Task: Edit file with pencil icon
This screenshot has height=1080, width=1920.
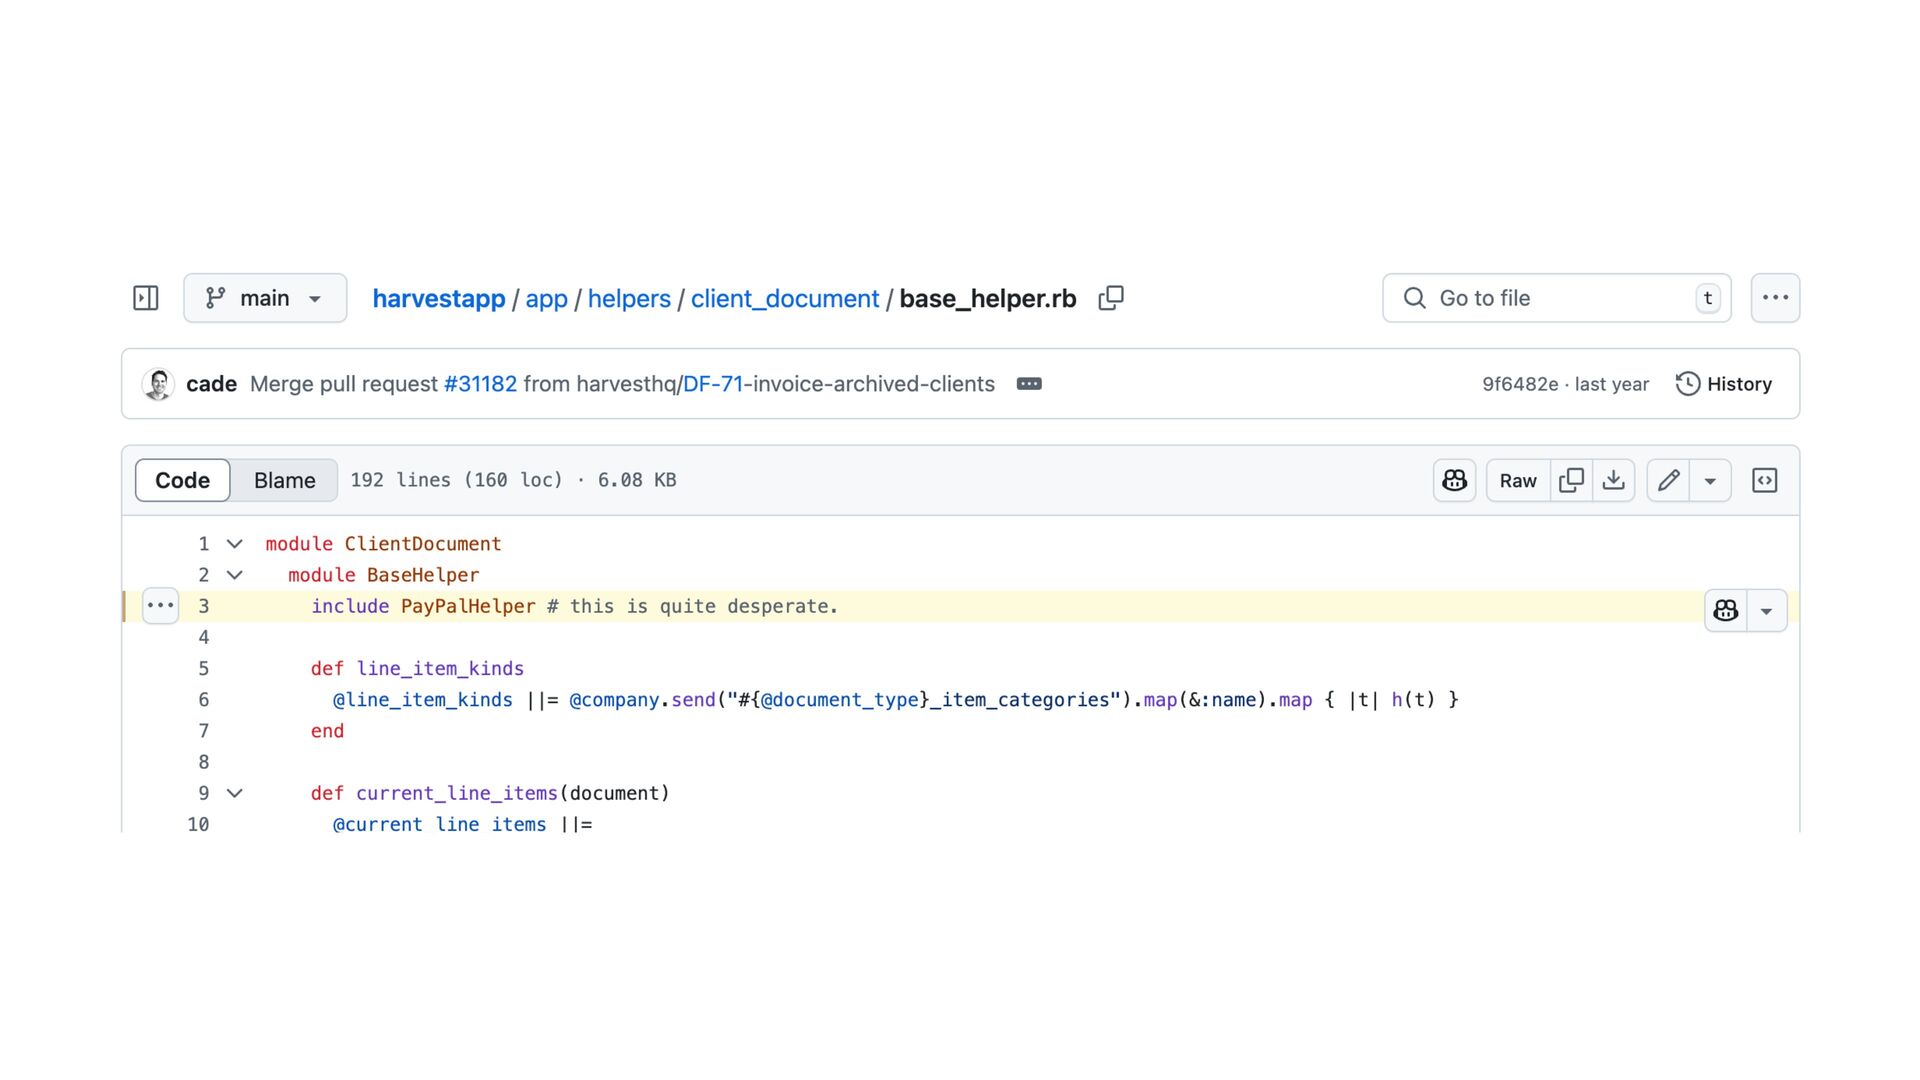Action: click(1668, 481)
